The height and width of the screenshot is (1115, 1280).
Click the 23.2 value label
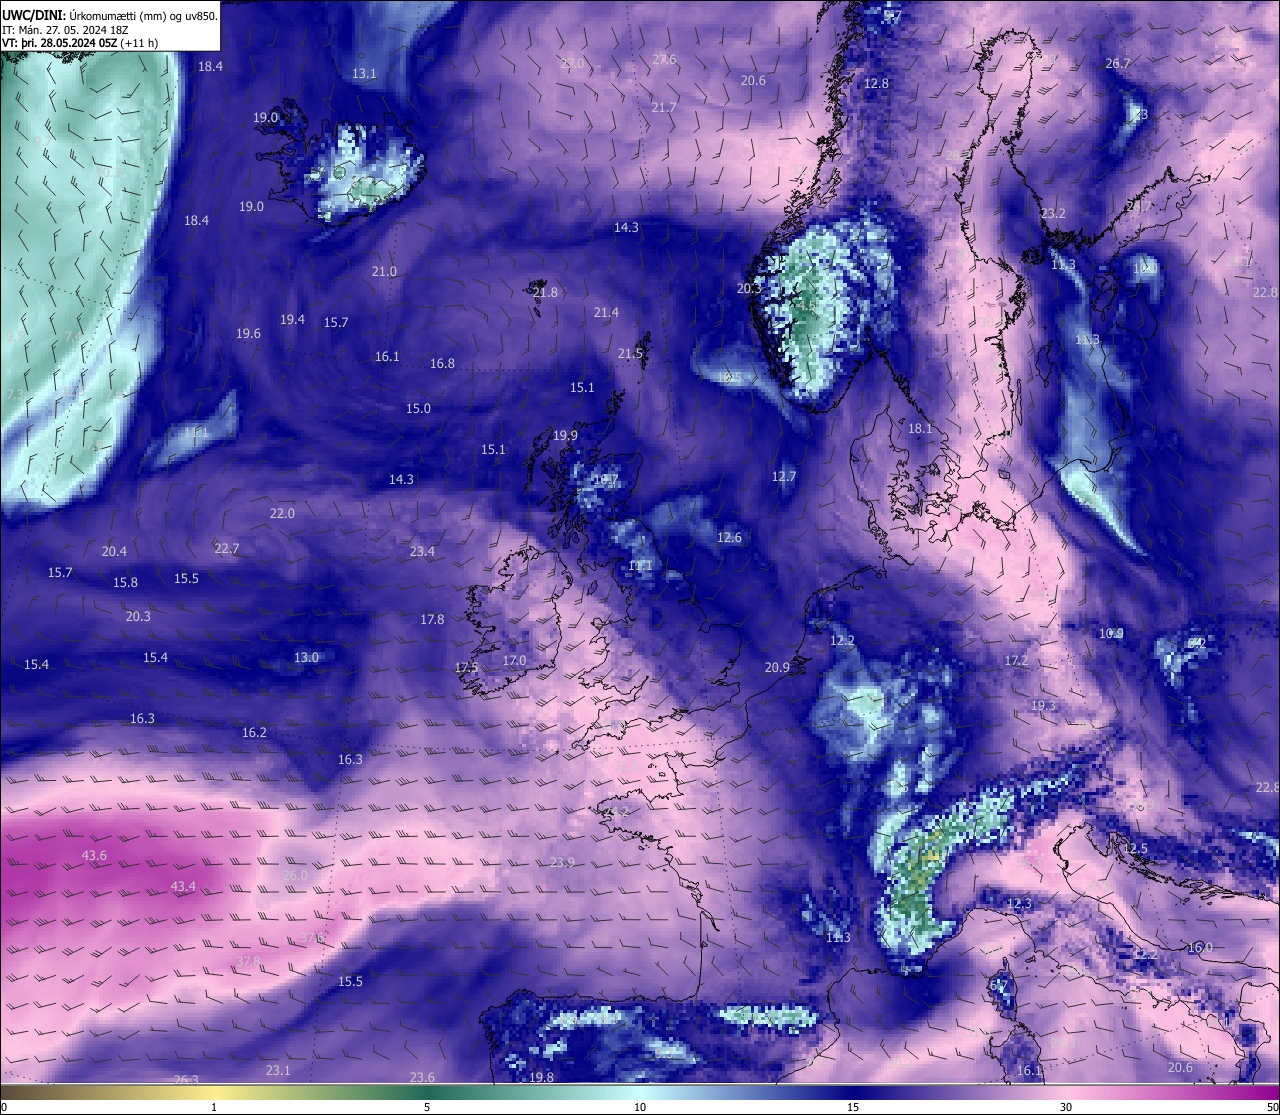1053,214
